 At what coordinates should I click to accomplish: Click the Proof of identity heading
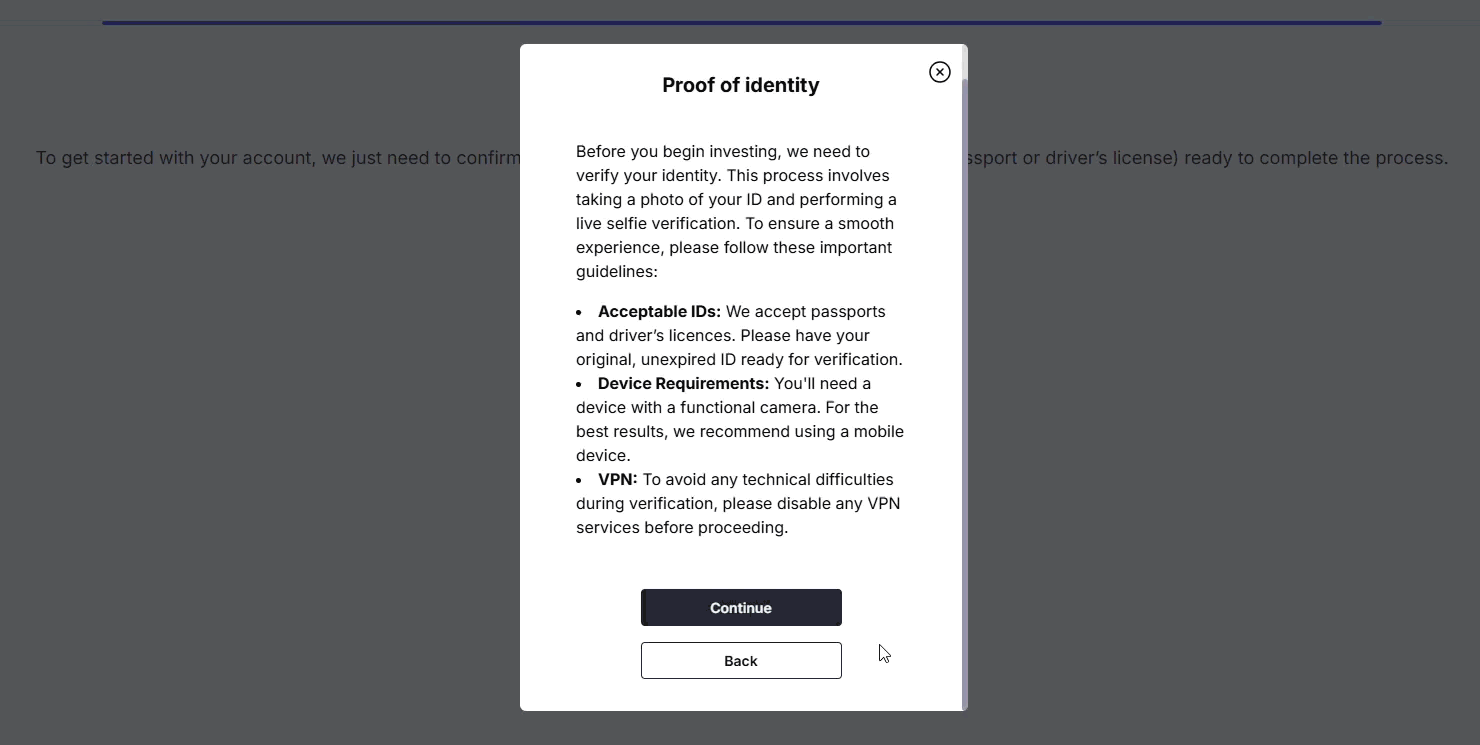click(740, 85)
